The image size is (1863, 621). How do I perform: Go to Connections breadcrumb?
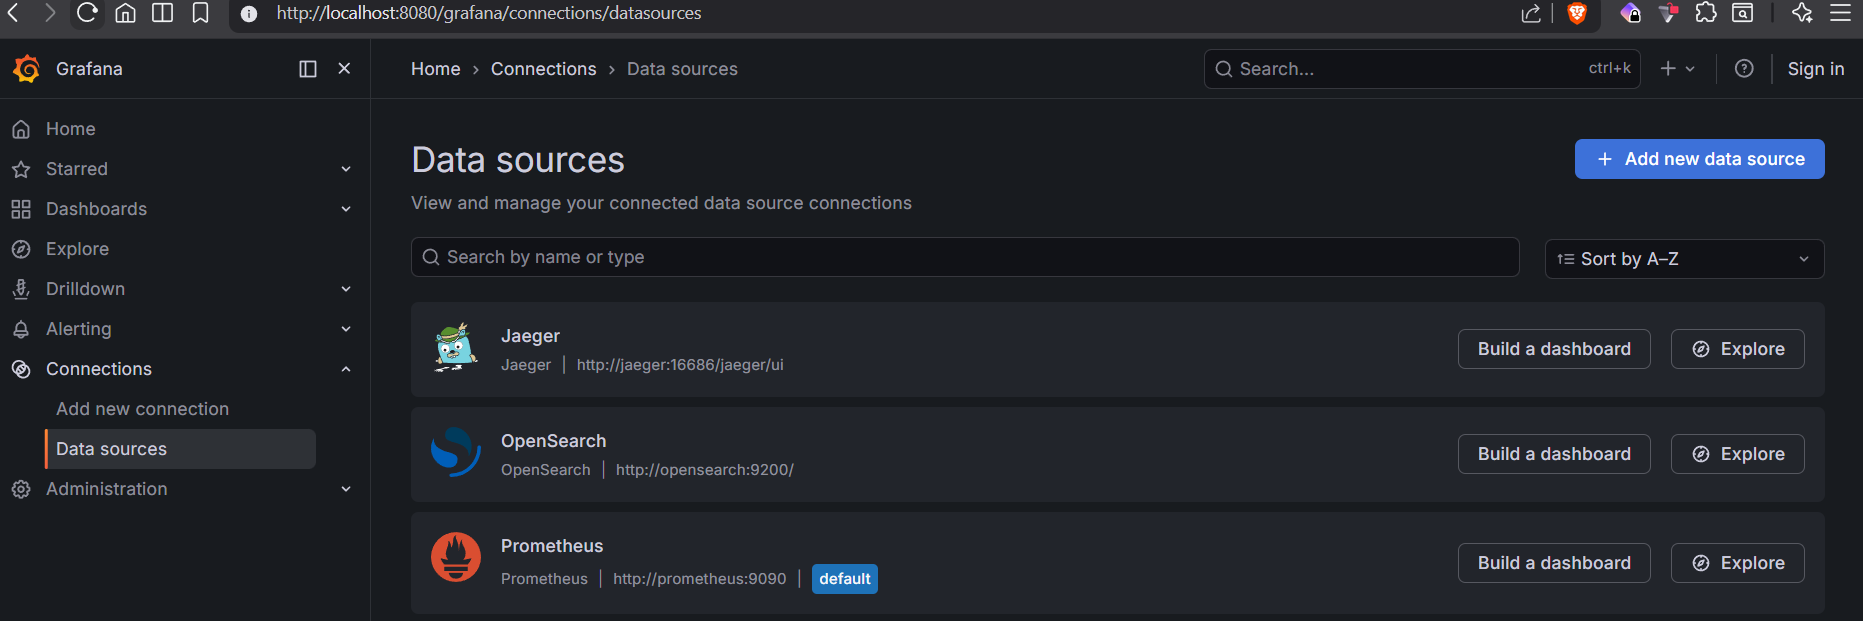[x=544, y=69]
